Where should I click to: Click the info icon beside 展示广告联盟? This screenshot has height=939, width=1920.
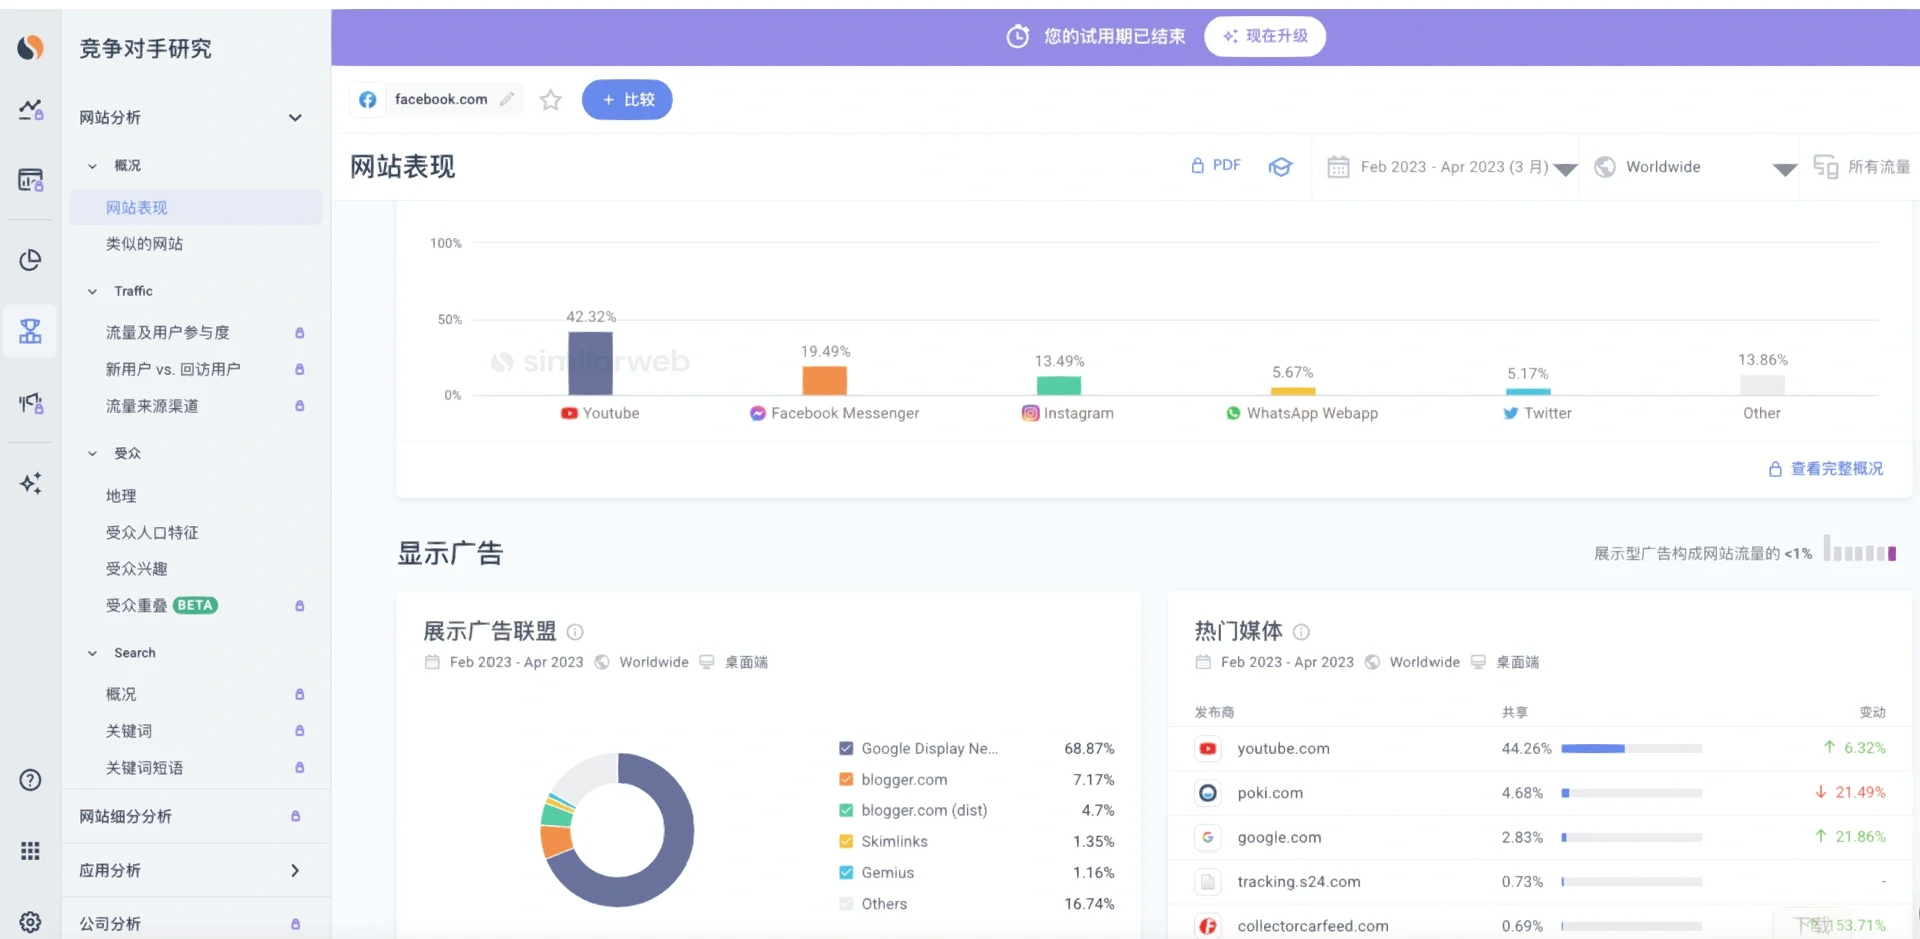point(575,632)
